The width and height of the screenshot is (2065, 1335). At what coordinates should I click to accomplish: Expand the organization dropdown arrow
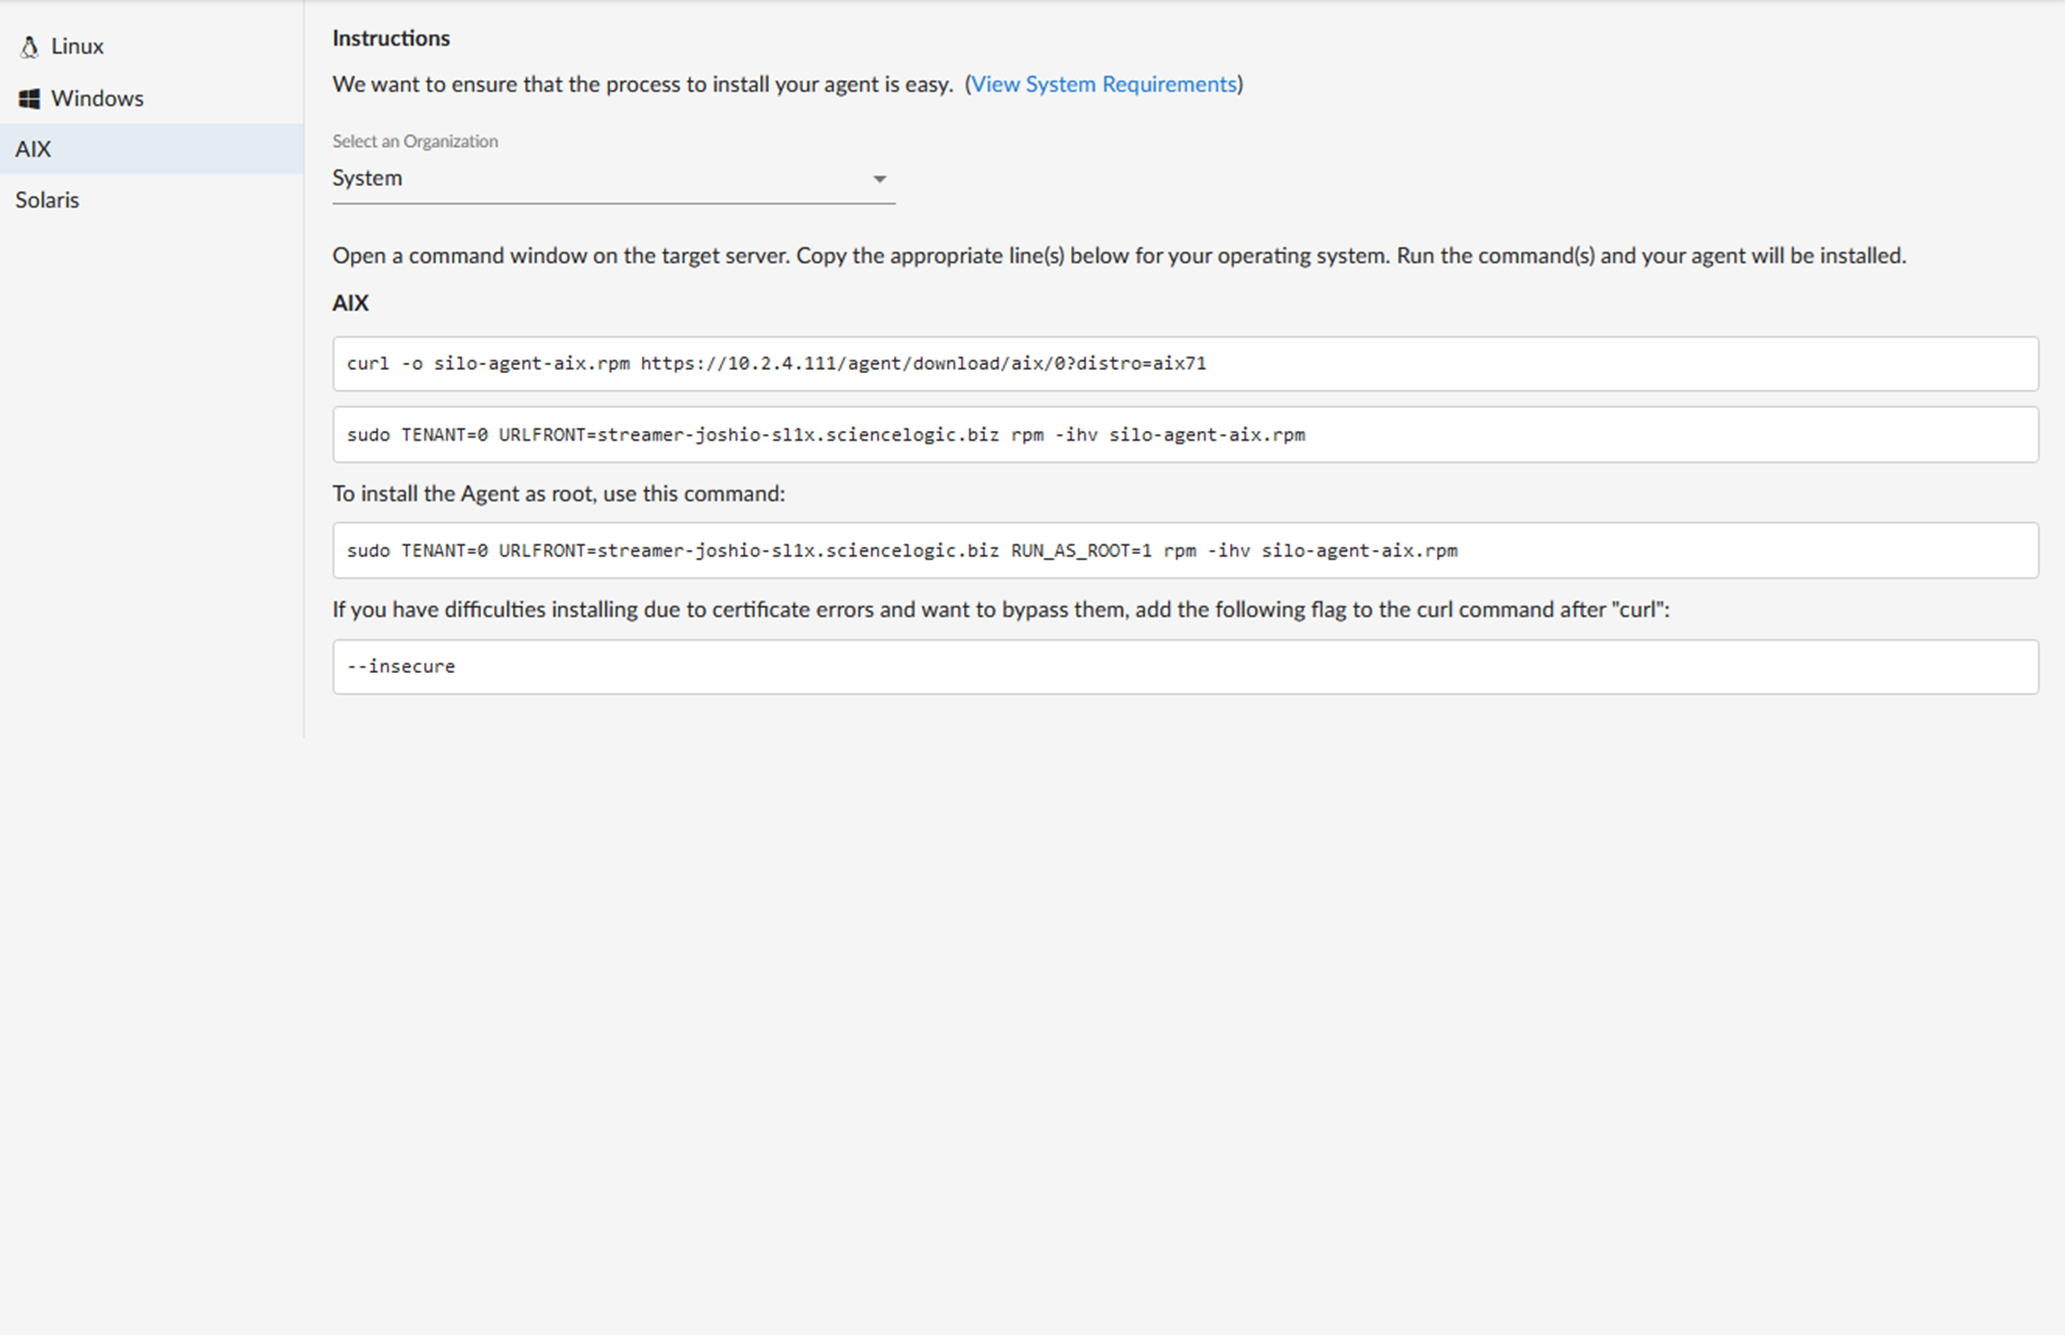point(879,179)
